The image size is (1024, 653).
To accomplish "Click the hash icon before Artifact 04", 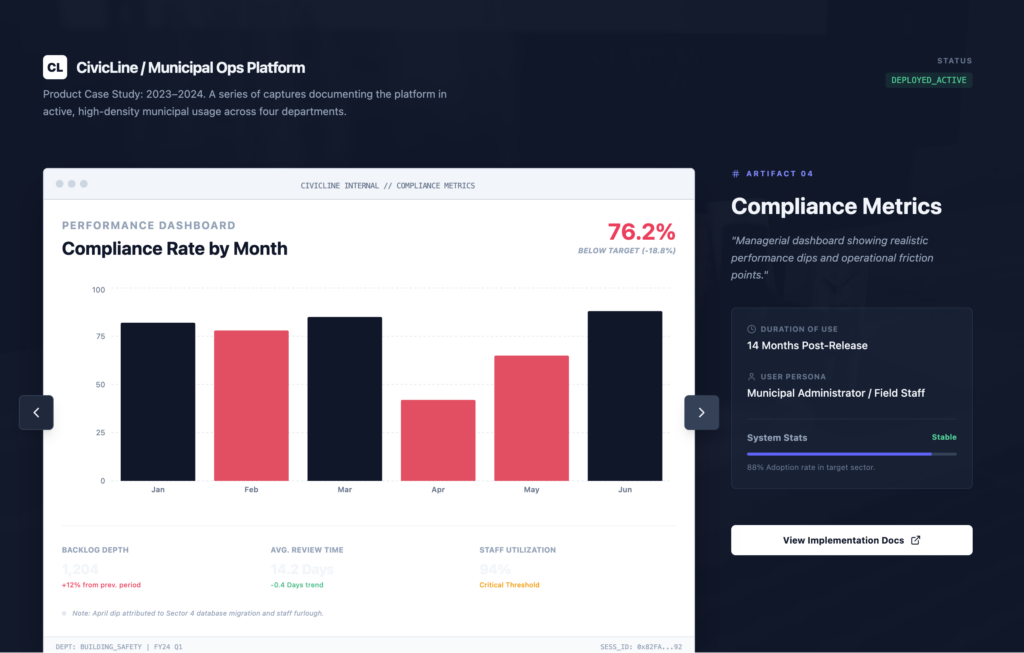I will click(x=736, y=174).
